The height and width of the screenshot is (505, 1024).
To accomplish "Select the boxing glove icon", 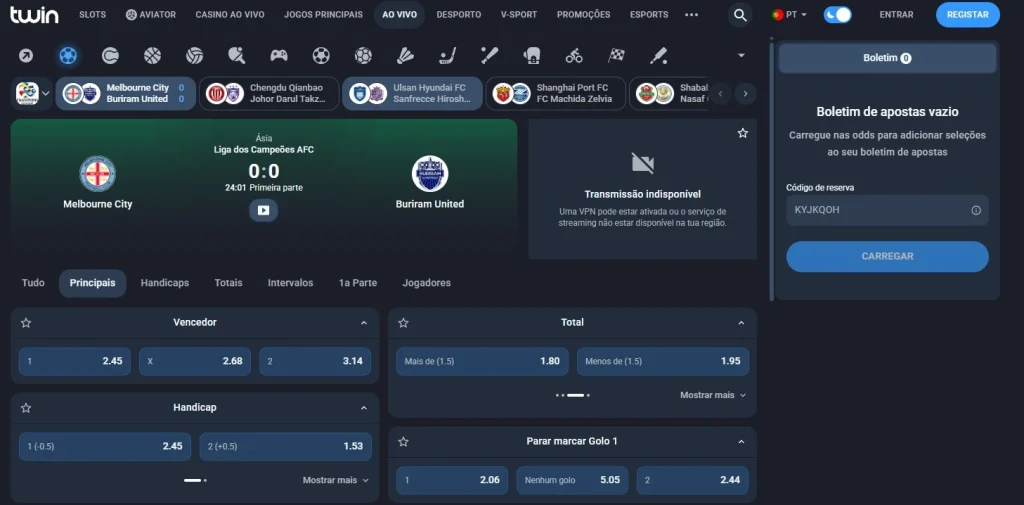I will [x=532, y=56].
